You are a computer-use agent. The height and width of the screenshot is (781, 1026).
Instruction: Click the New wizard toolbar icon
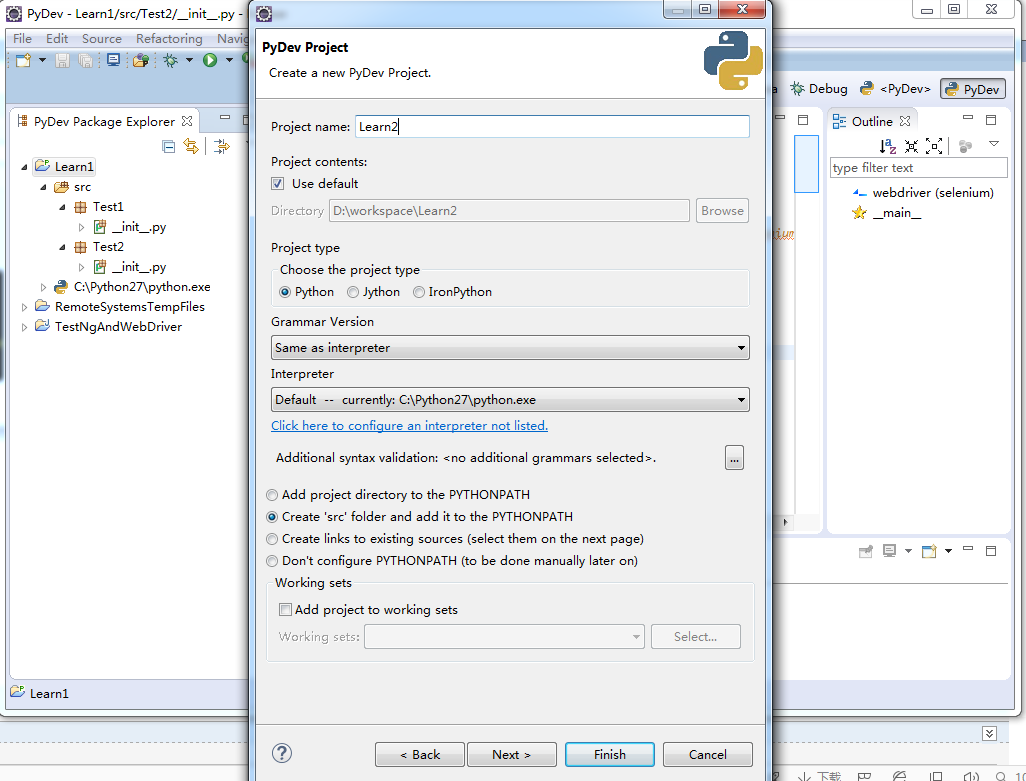point(23,60)
